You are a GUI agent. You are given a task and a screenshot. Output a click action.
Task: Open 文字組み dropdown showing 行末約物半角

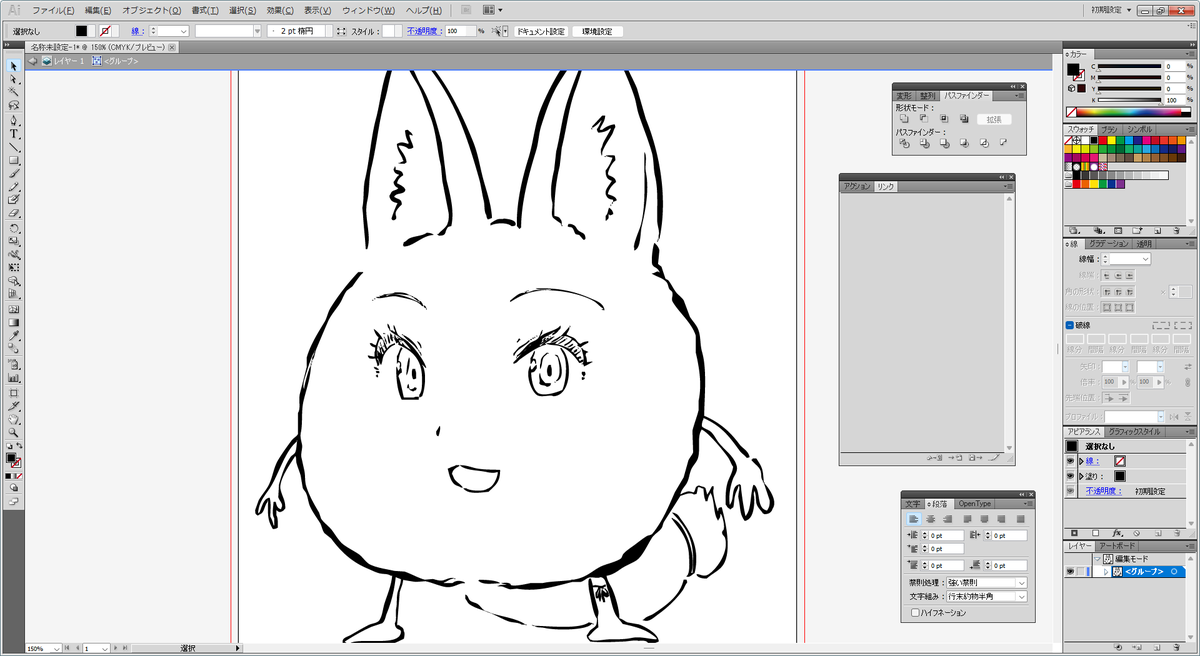pos(987,596)
